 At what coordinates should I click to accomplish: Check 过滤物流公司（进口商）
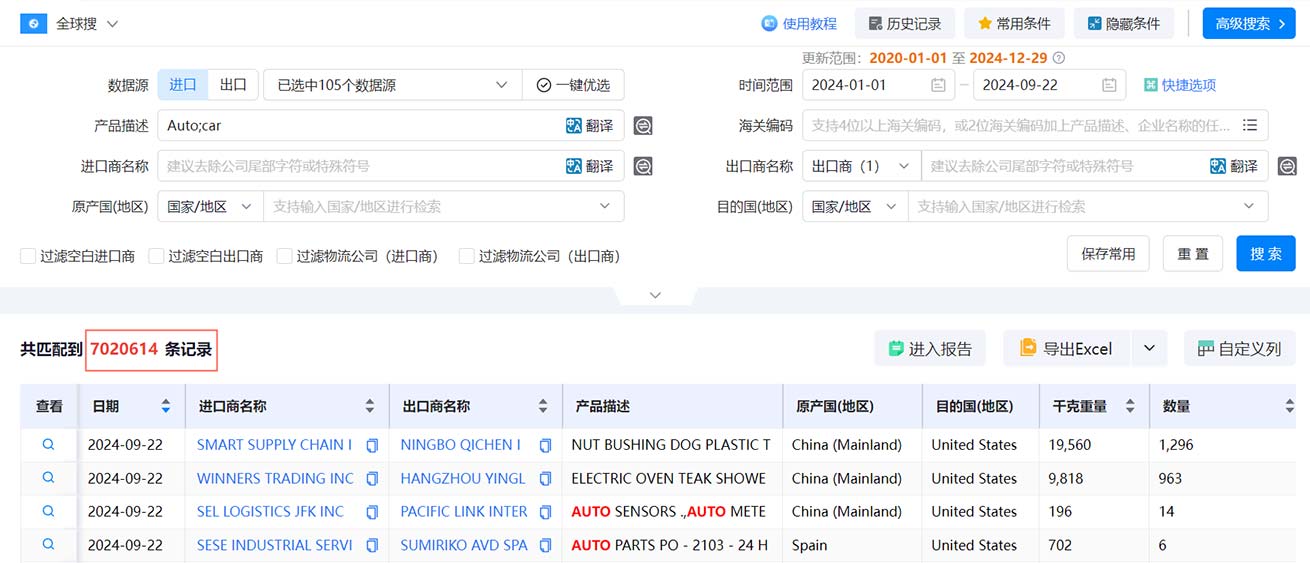coord(284,256)
